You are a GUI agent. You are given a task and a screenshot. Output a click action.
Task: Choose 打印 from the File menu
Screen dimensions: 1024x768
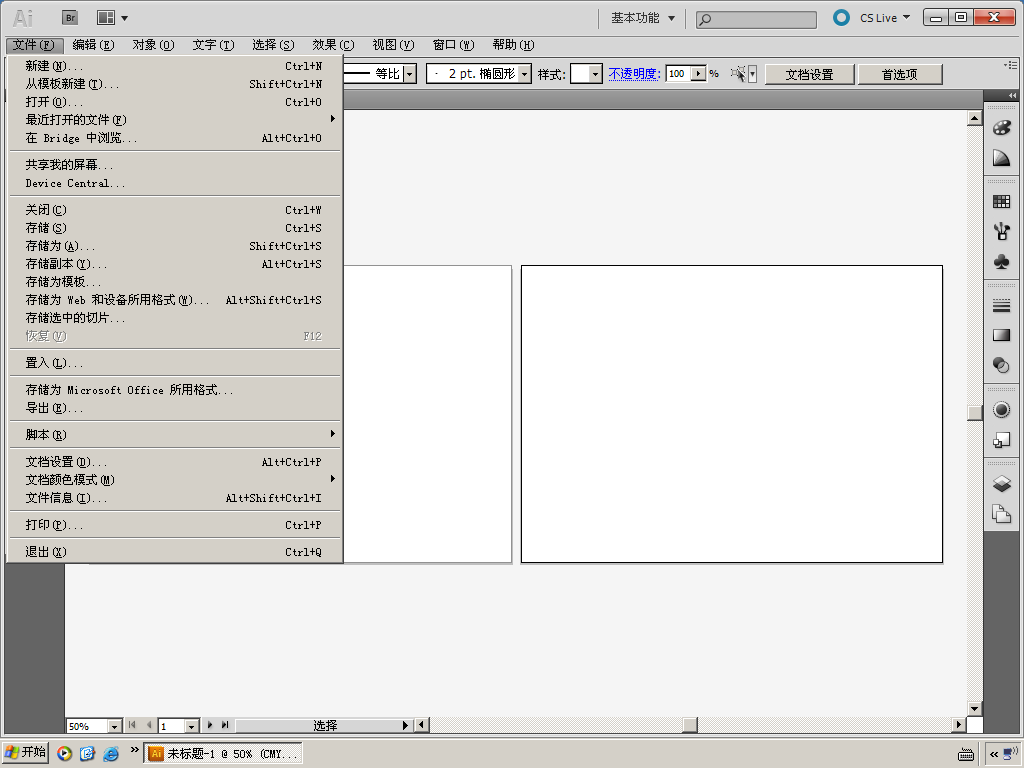pyautogui.click(x=175, y=524)
